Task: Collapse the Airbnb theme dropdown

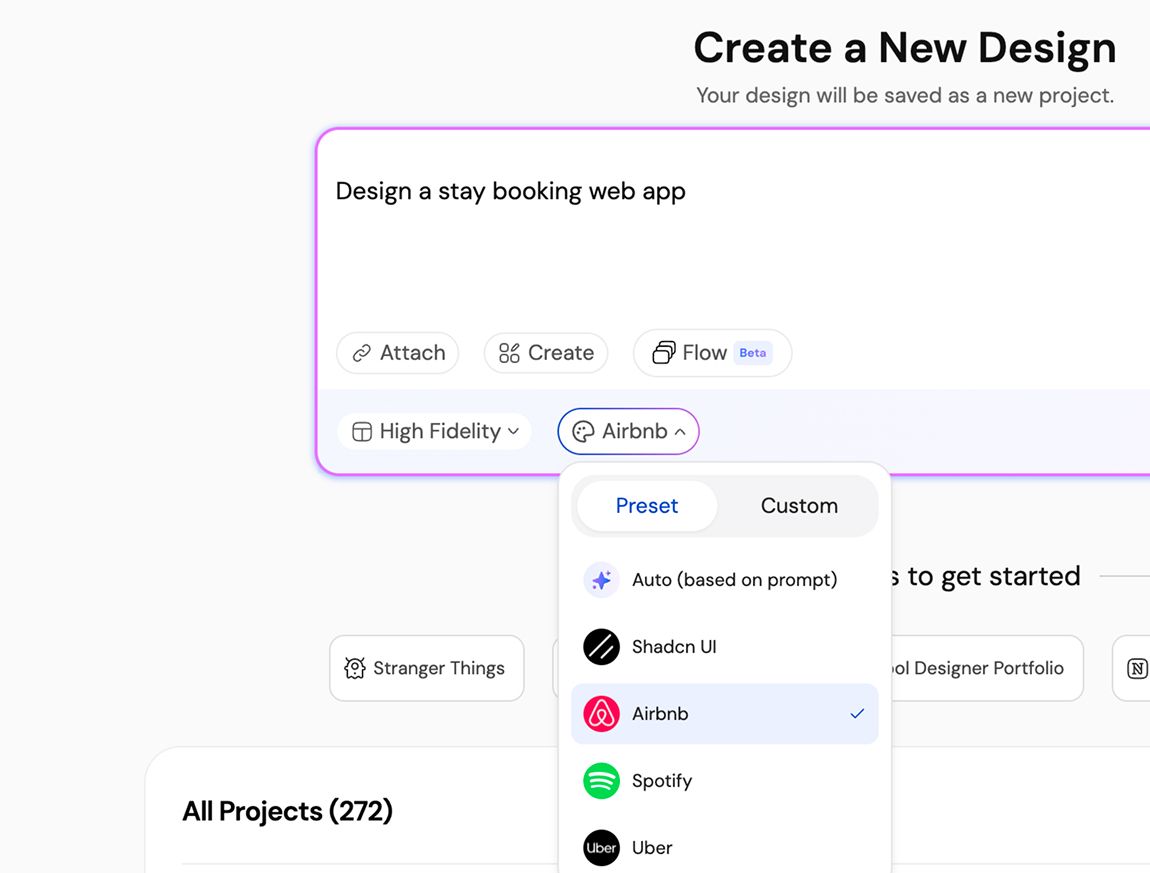Action: point(629,432)
